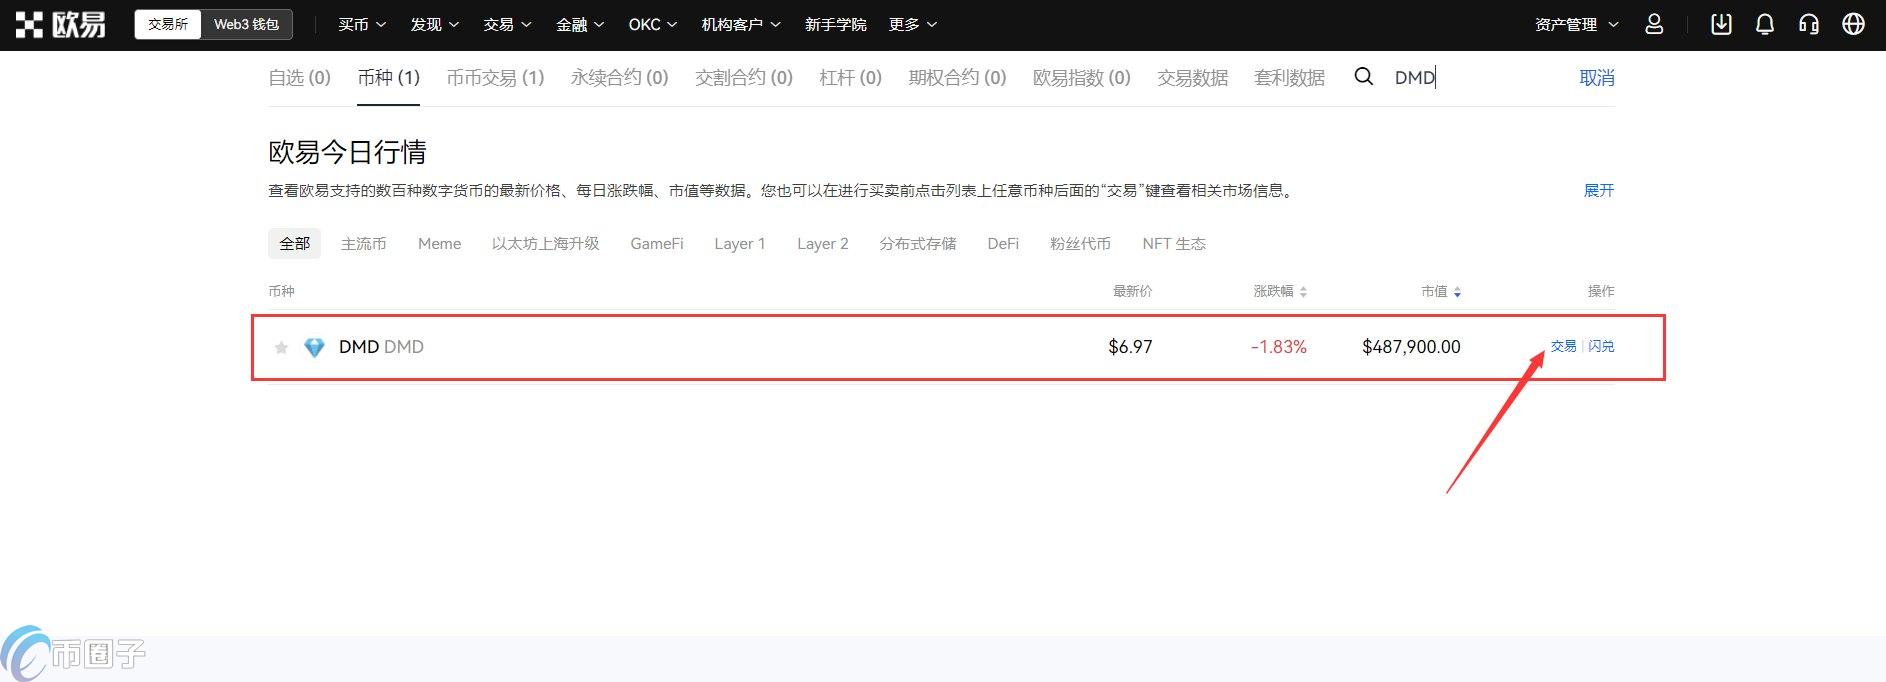Click the $487,900.00 market cap
Viewport: 1886px width, 682px height.
(x=1411, y=347)
